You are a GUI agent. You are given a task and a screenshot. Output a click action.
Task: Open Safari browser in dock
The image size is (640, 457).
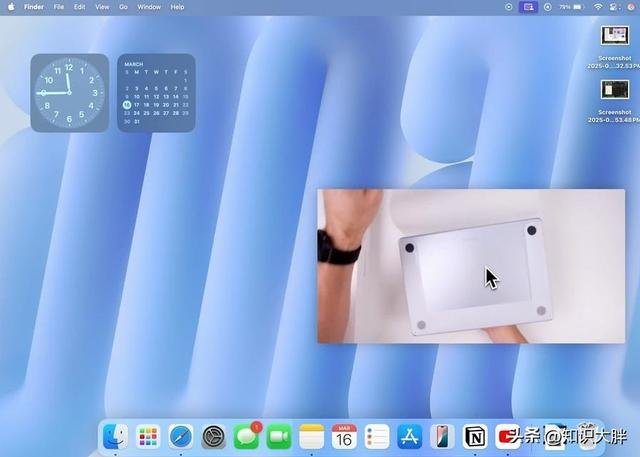click(180, 436)
